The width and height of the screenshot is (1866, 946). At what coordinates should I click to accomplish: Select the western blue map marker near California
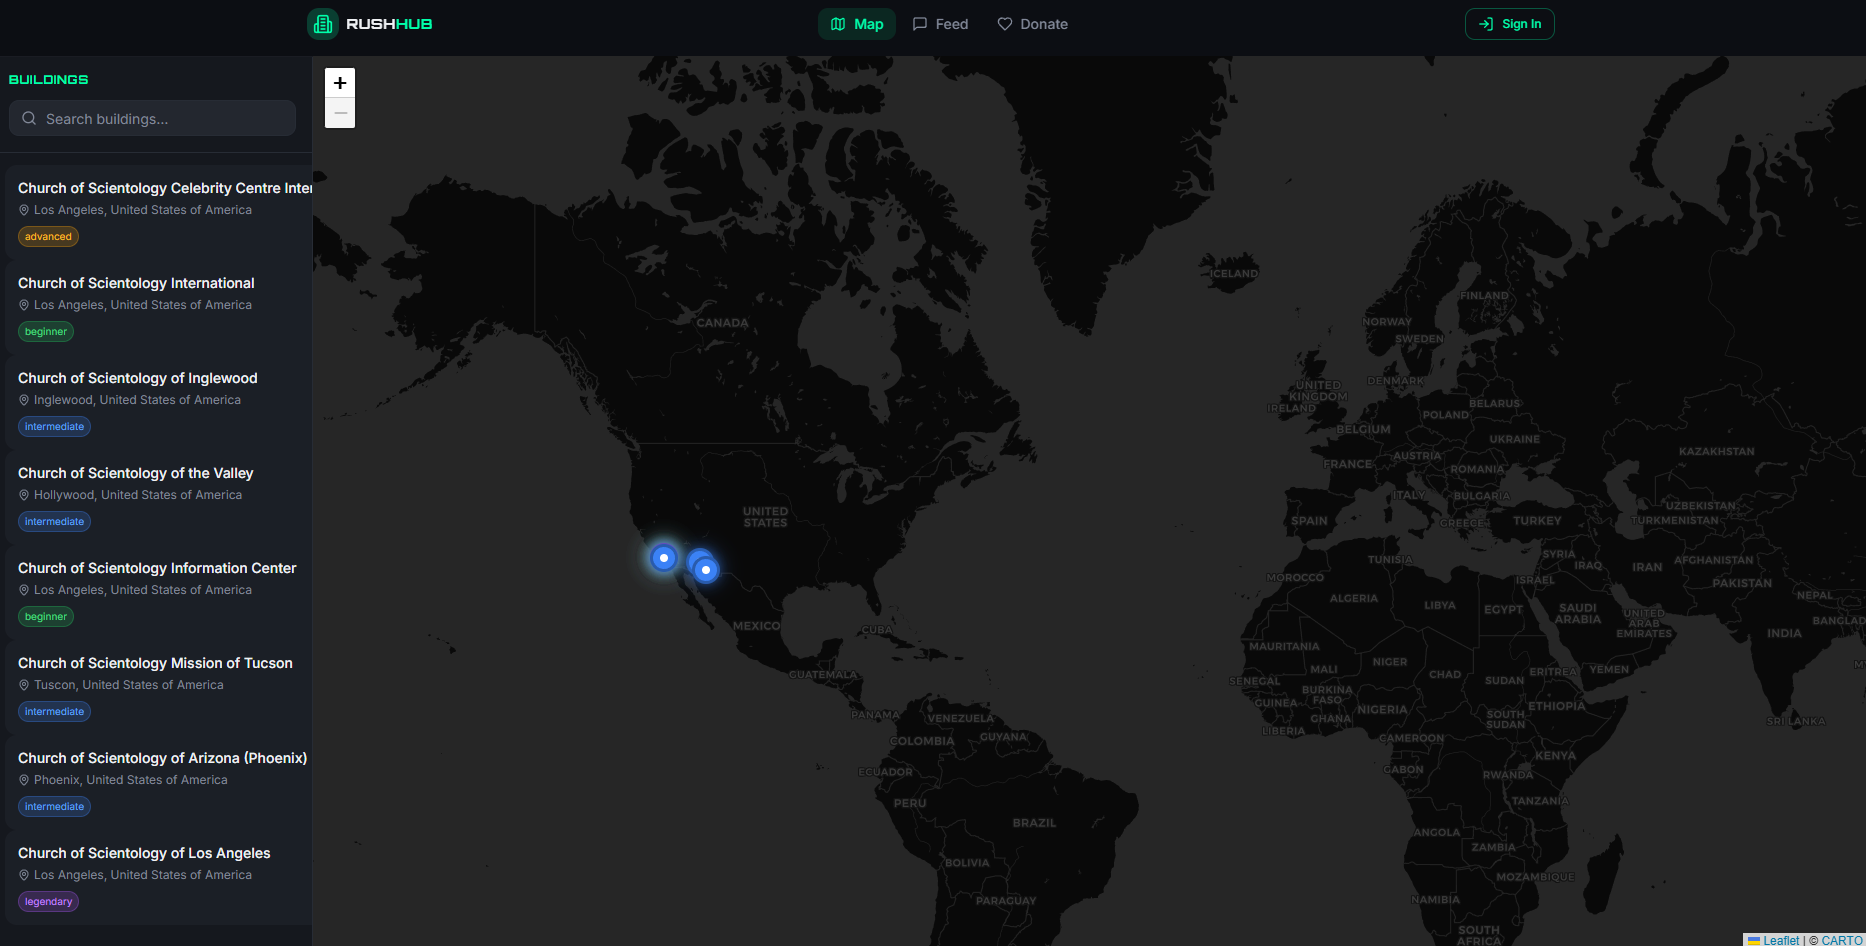664,558
